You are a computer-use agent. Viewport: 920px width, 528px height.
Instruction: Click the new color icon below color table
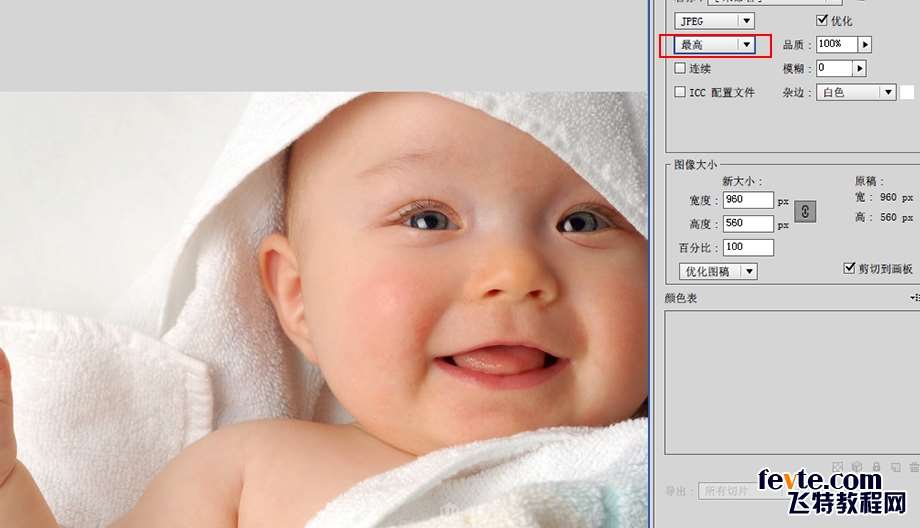[x=895, y=466]
